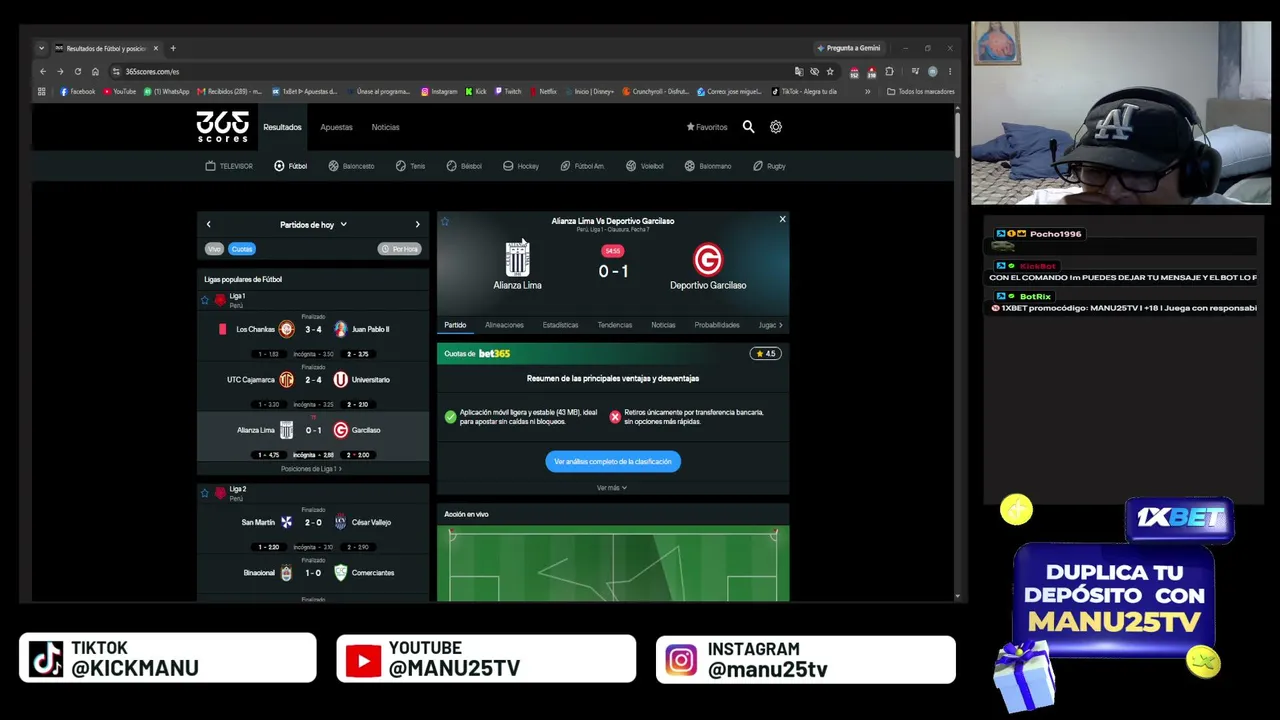Reload the page in the browser
1280x720 pixels.
tap(77, 72)
